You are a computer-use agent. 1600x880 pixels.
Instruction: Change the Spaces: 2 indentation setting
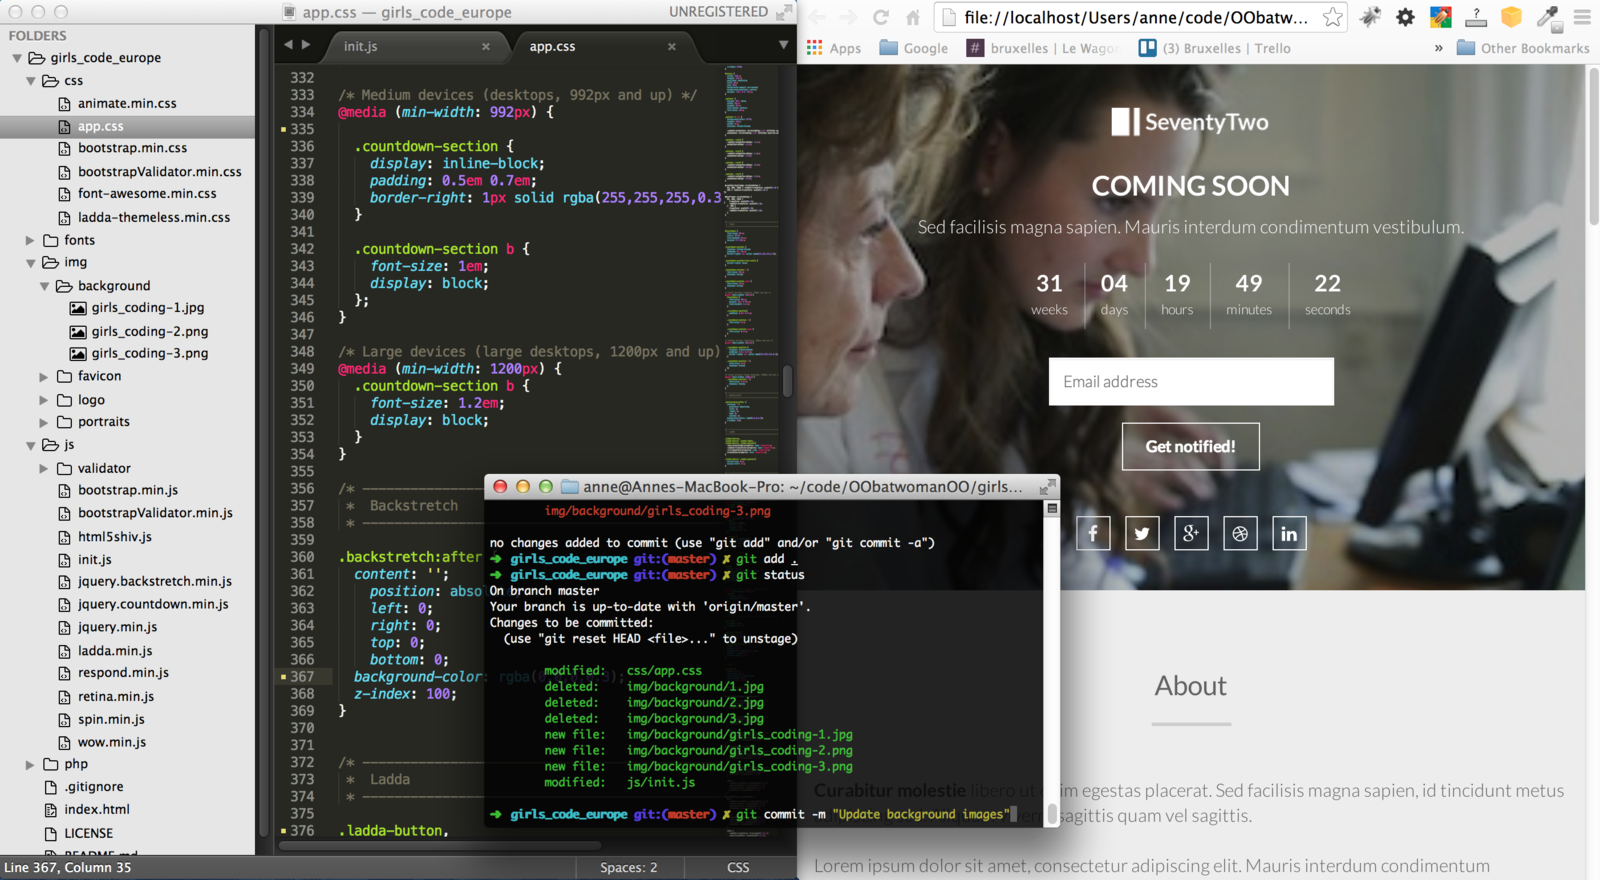[628, 867]
